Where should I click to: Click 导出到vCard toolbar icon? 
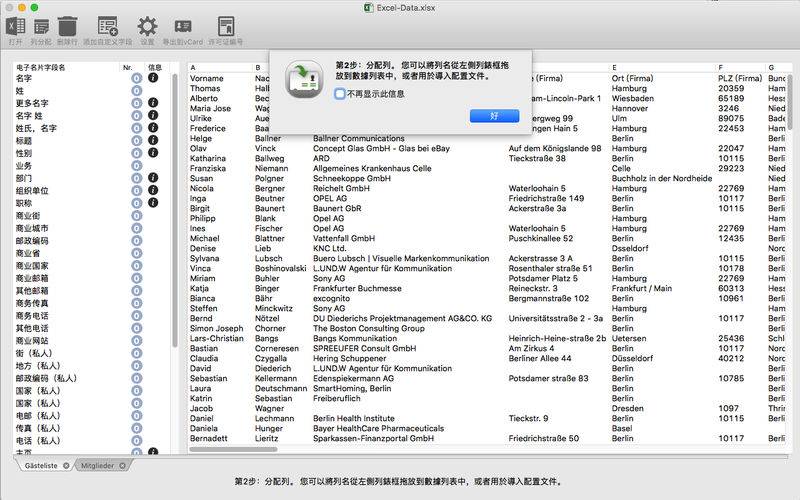(x=183, y=26)
